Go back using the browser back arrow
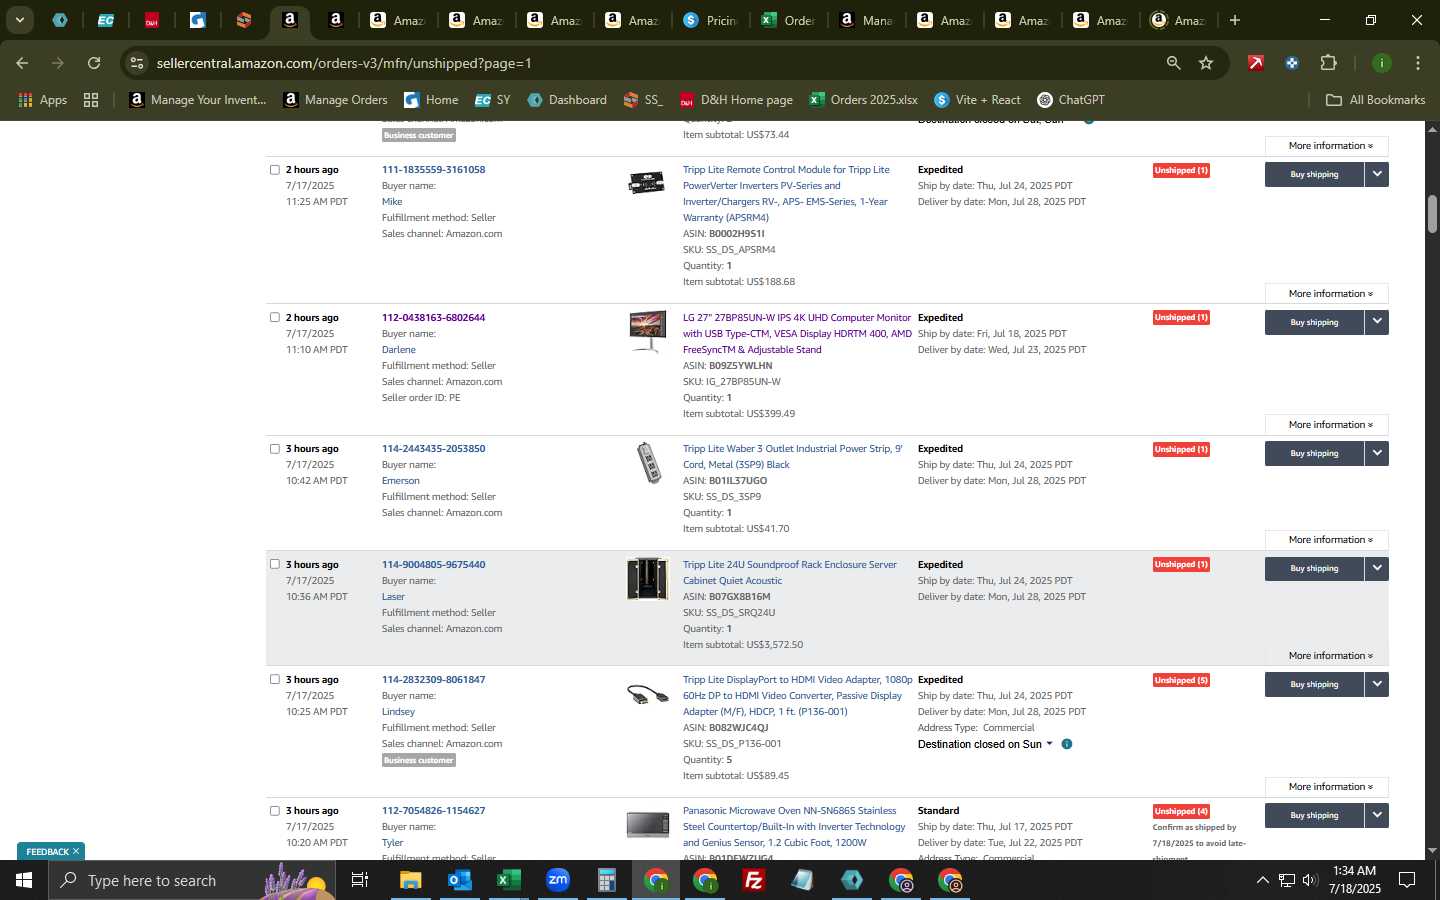This screenshot has width=1440, height=900. [22, 63]
